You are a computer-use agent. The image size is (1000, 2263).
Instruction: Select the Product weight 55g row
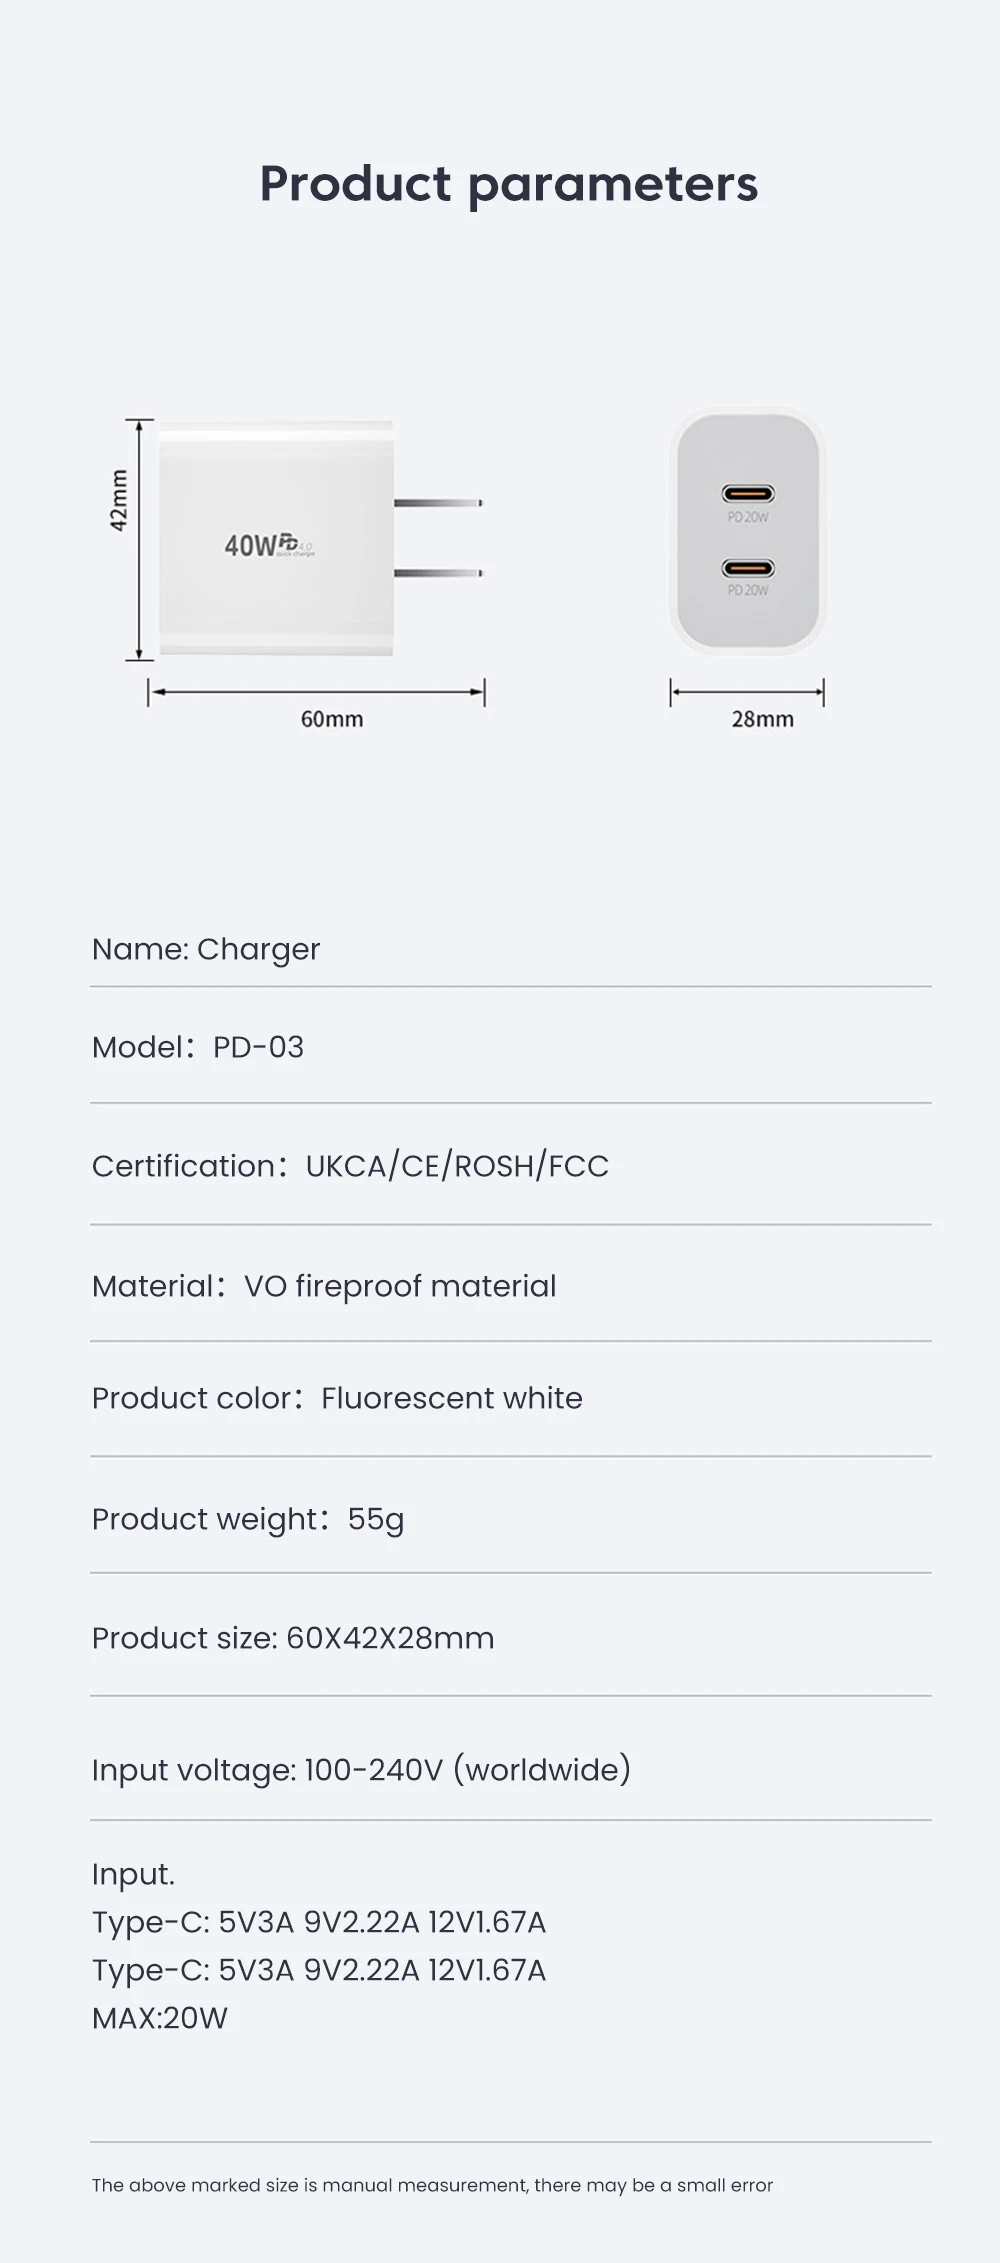(248, 1519)
